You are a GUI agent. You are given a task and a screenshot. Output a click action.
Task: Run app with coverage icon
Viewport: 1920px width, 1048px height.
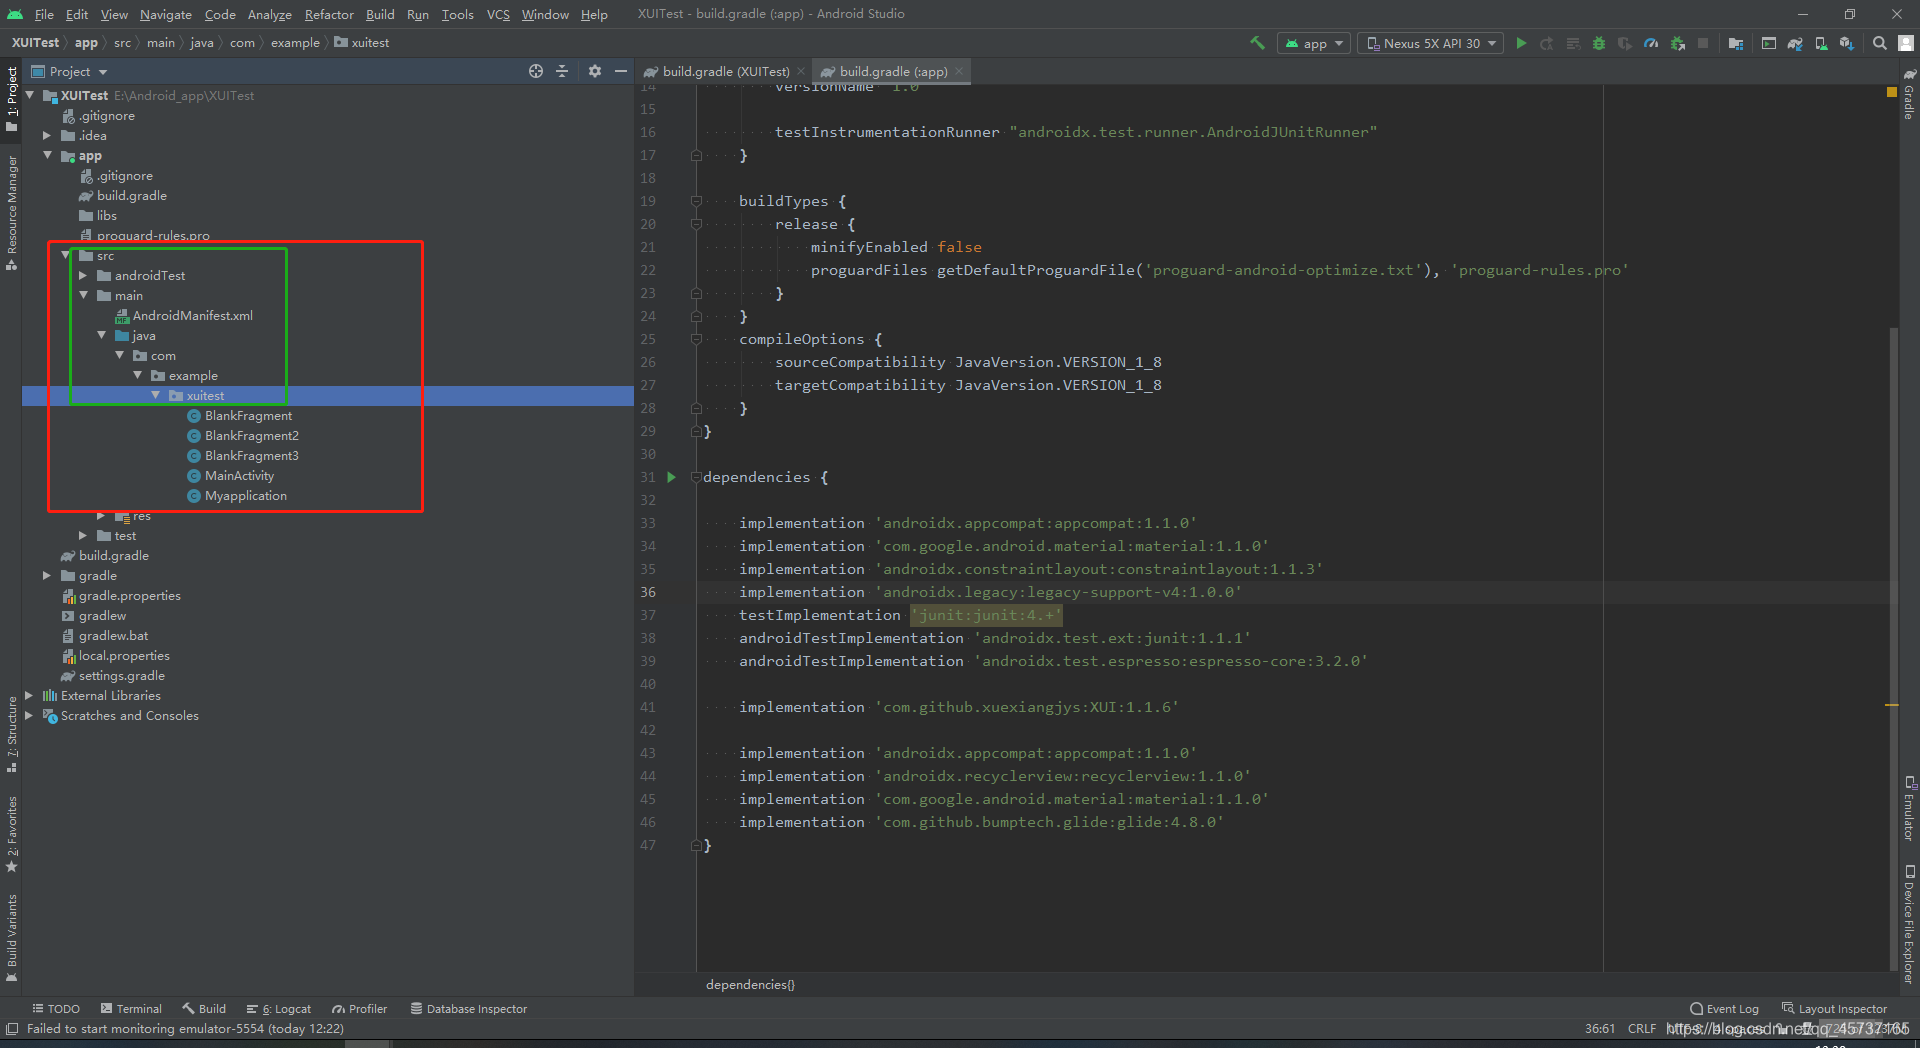tap(1625, 43)
